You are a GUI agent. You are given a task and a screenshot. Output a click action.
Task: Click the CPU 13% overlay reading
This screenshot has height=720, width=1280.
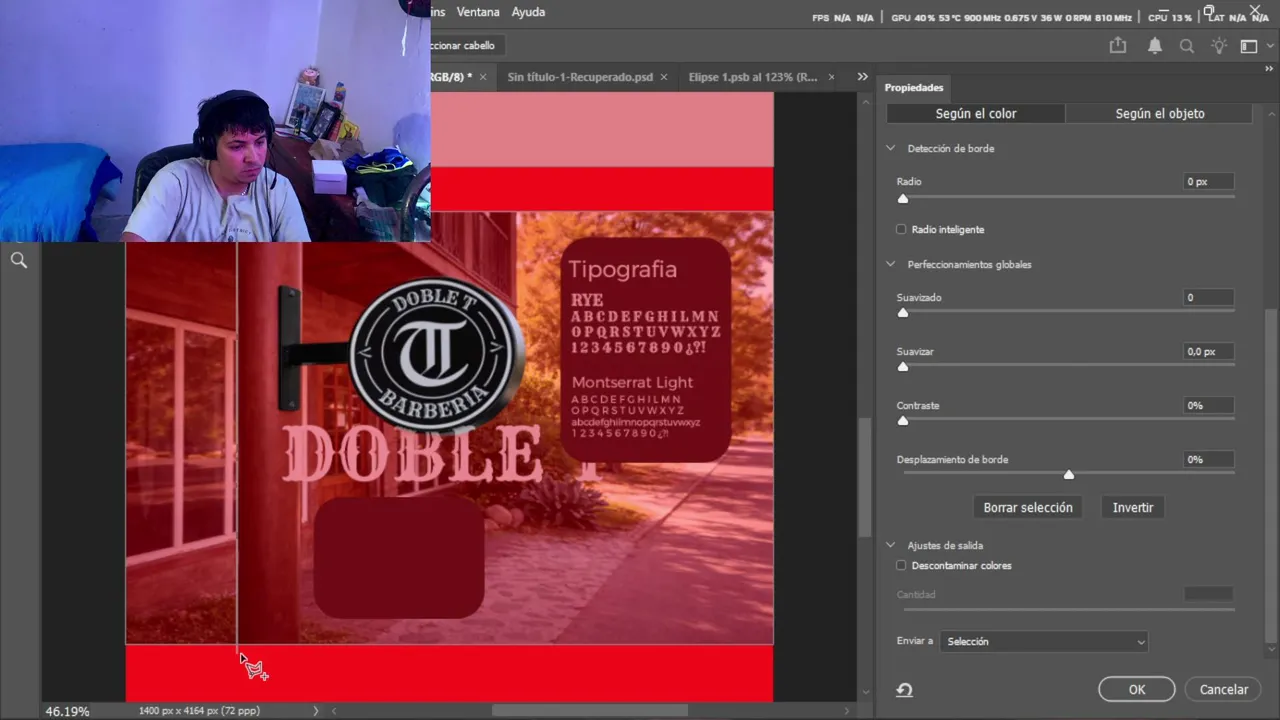coord(1170,18)
